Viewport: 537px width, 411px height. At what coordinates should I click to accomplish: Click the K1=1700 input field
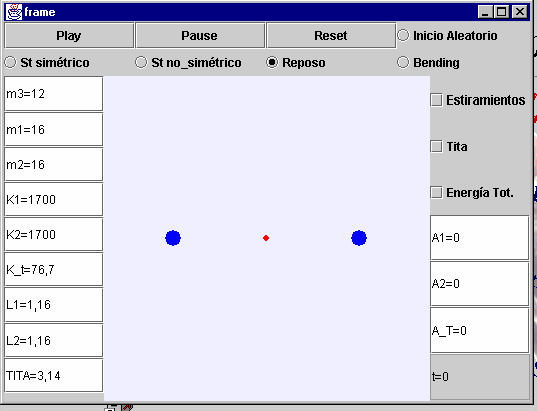pyautogui.click(x=54, y=200)
